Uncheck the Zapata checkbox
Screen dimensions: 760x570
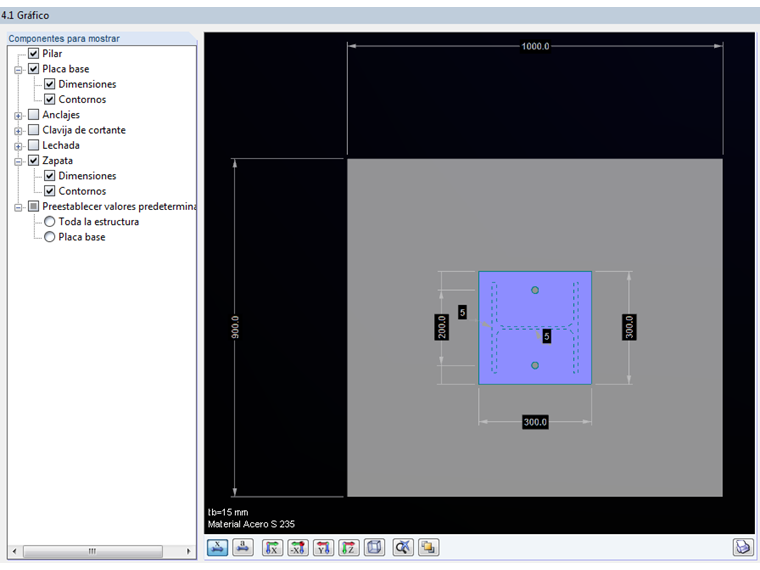(x=33, y=160)
